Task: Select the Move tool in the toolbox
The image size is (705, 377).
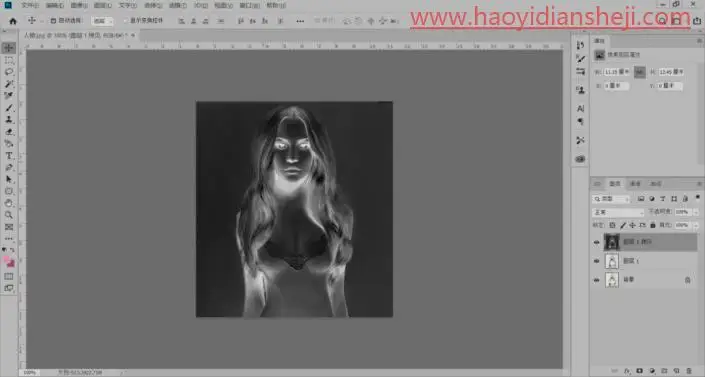Action: pyautogui.click(x=9, y=48)
